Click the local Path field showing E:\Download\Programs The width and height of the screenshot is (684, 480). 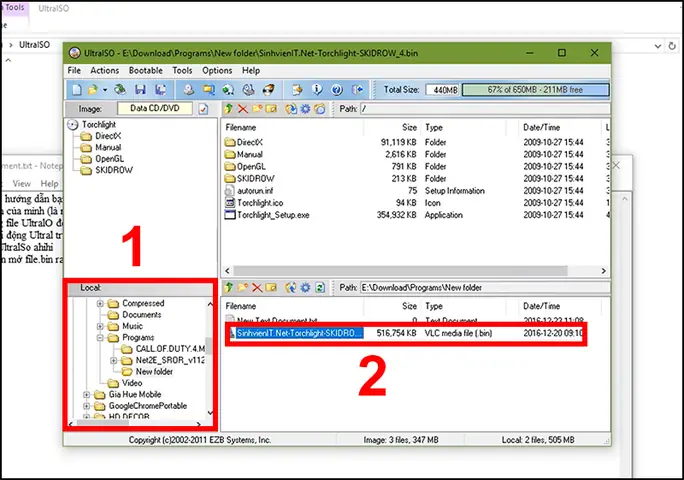(x=485, y=288)
